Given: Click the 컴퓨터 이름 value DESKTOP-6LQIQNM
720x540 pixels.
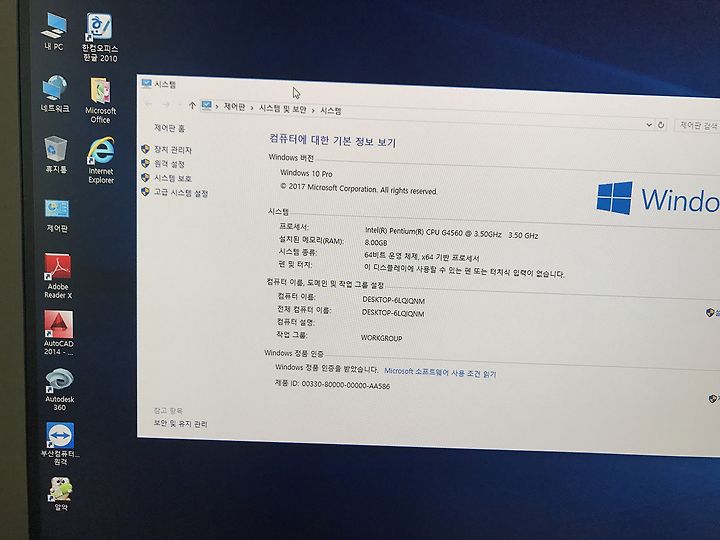Looking at the screenshot, I should pos(394,300).
